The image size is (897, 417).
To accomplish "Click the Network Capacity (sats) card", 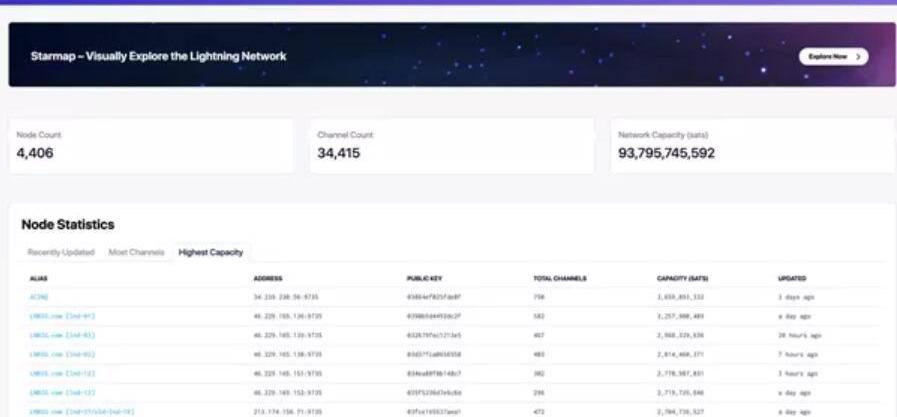I will click(x=752, y=146).
